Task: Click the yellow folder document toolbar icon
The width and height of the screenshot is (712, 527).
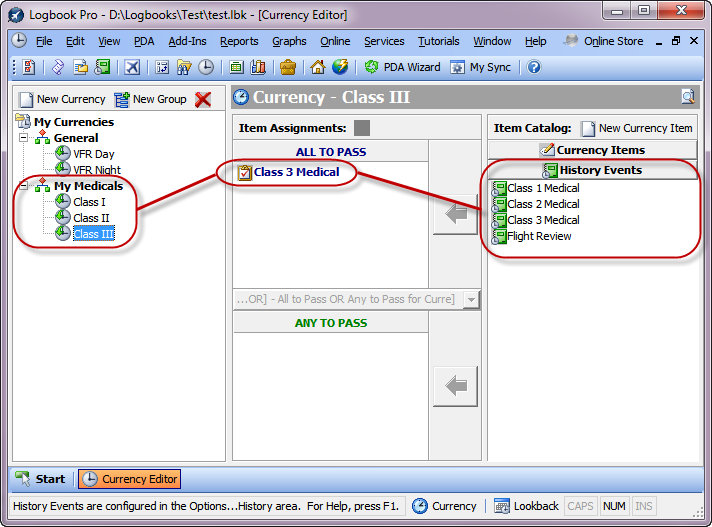Action: [80, 67]
